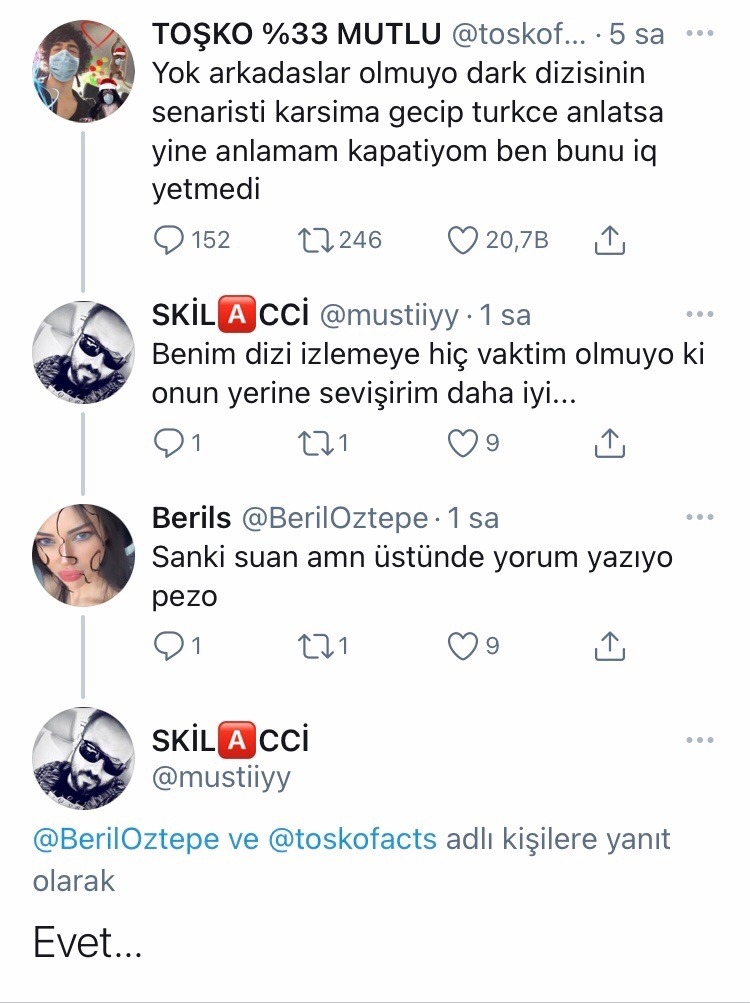This screenshot has height=1003, width=750.
Task: Retweet the TOŞKO tweet about Dark
Action: 315,240
